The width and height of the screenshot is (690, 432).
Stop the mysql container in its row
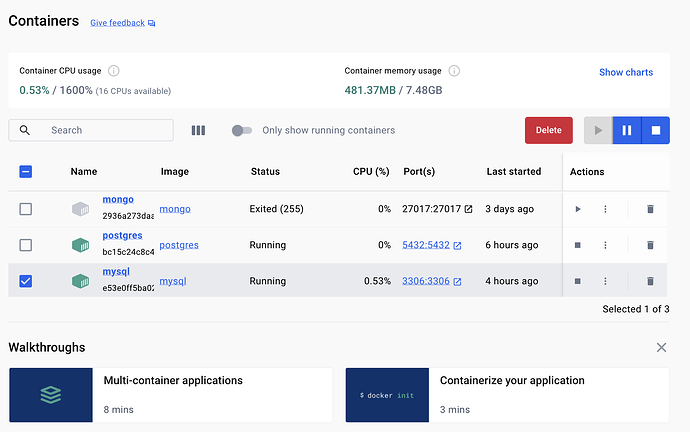point(578,281)
